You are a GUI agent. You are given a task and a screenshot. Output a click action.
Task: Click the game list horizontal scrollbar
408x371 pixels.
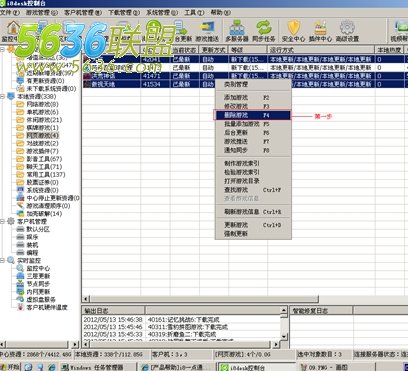coord(204,299)
